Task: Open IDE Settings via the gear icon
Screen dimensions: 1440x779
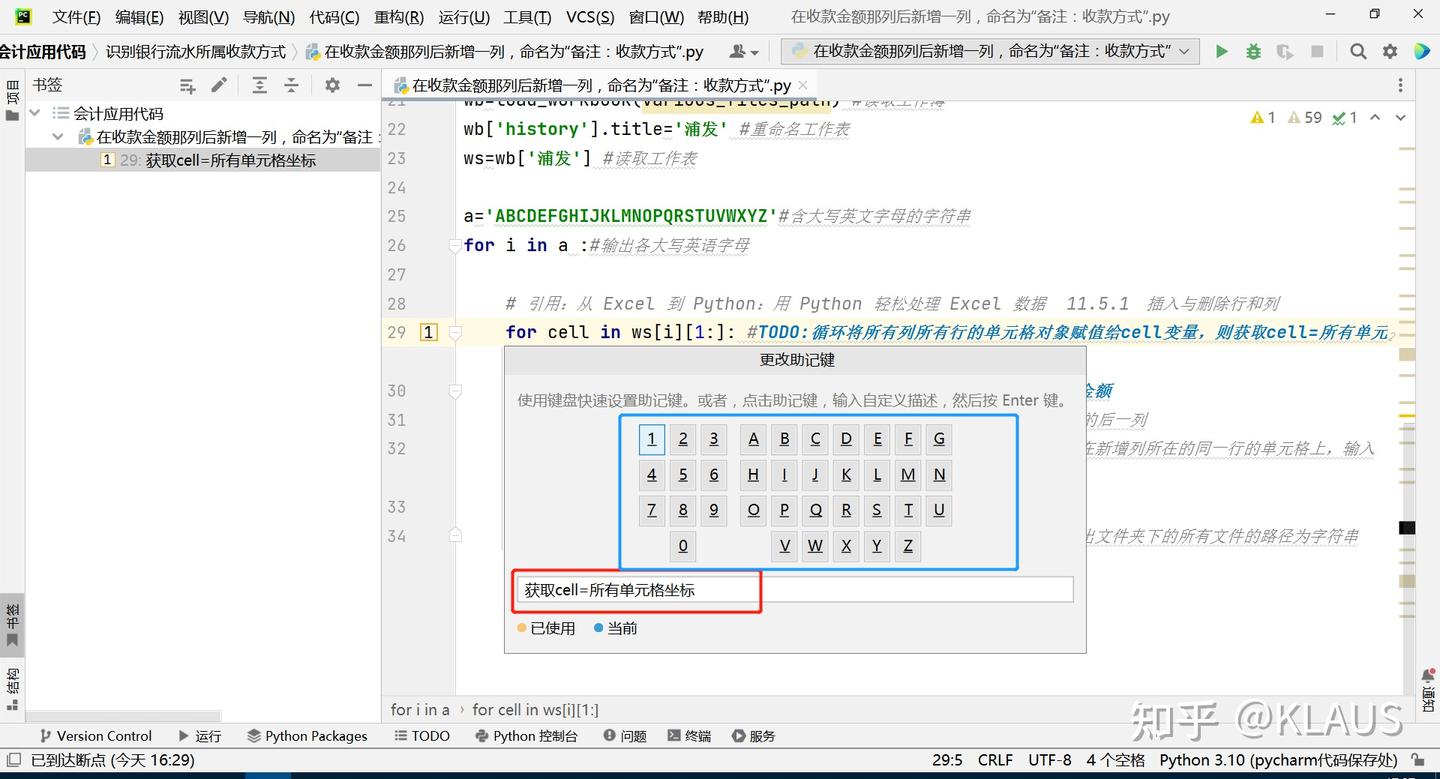Action: [x=1389, y=50]
